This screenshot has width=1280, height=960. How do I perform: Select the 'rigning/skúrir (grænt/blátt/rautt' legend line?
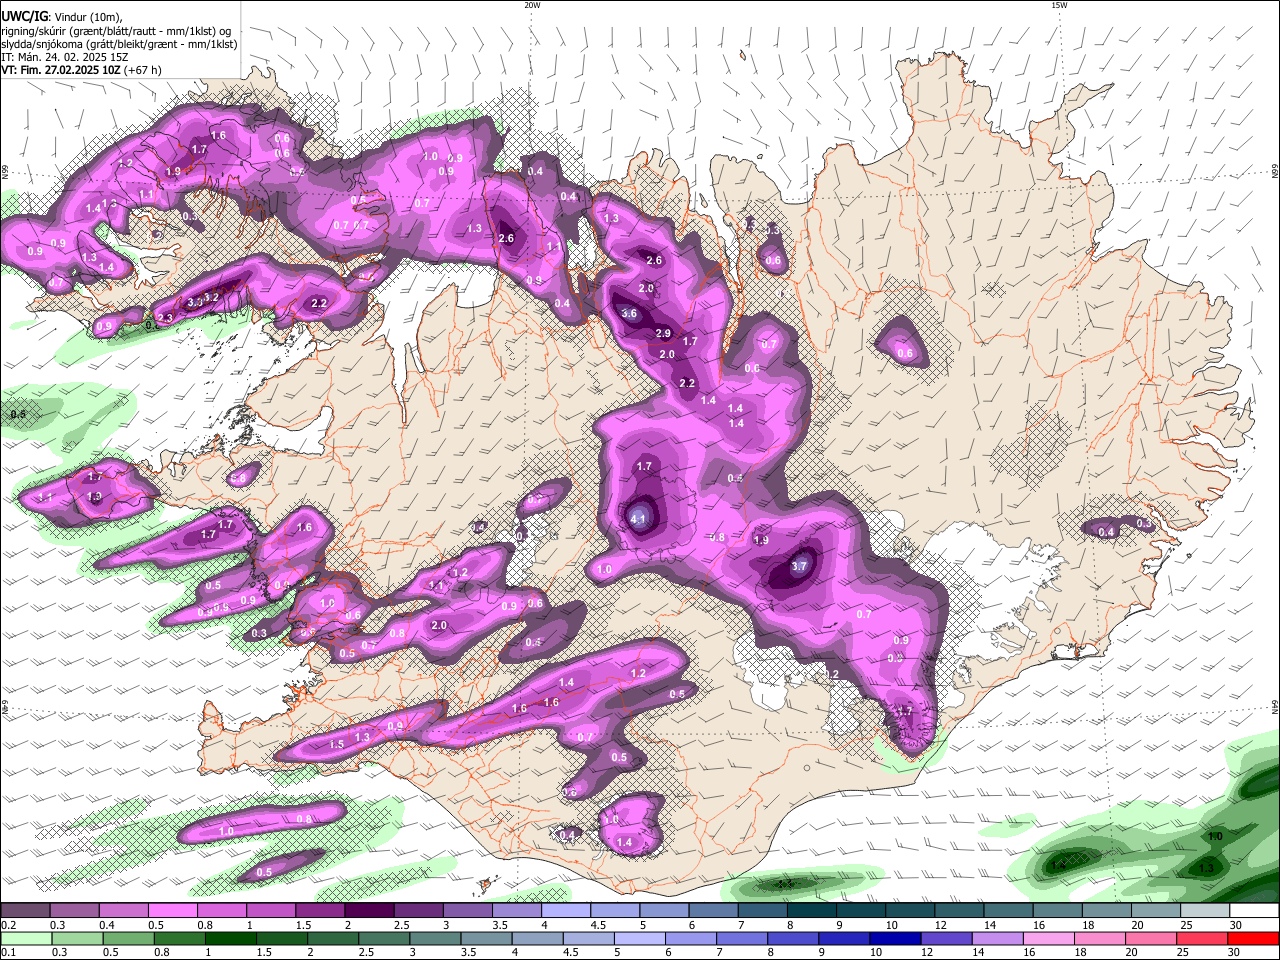coord(116,31)
